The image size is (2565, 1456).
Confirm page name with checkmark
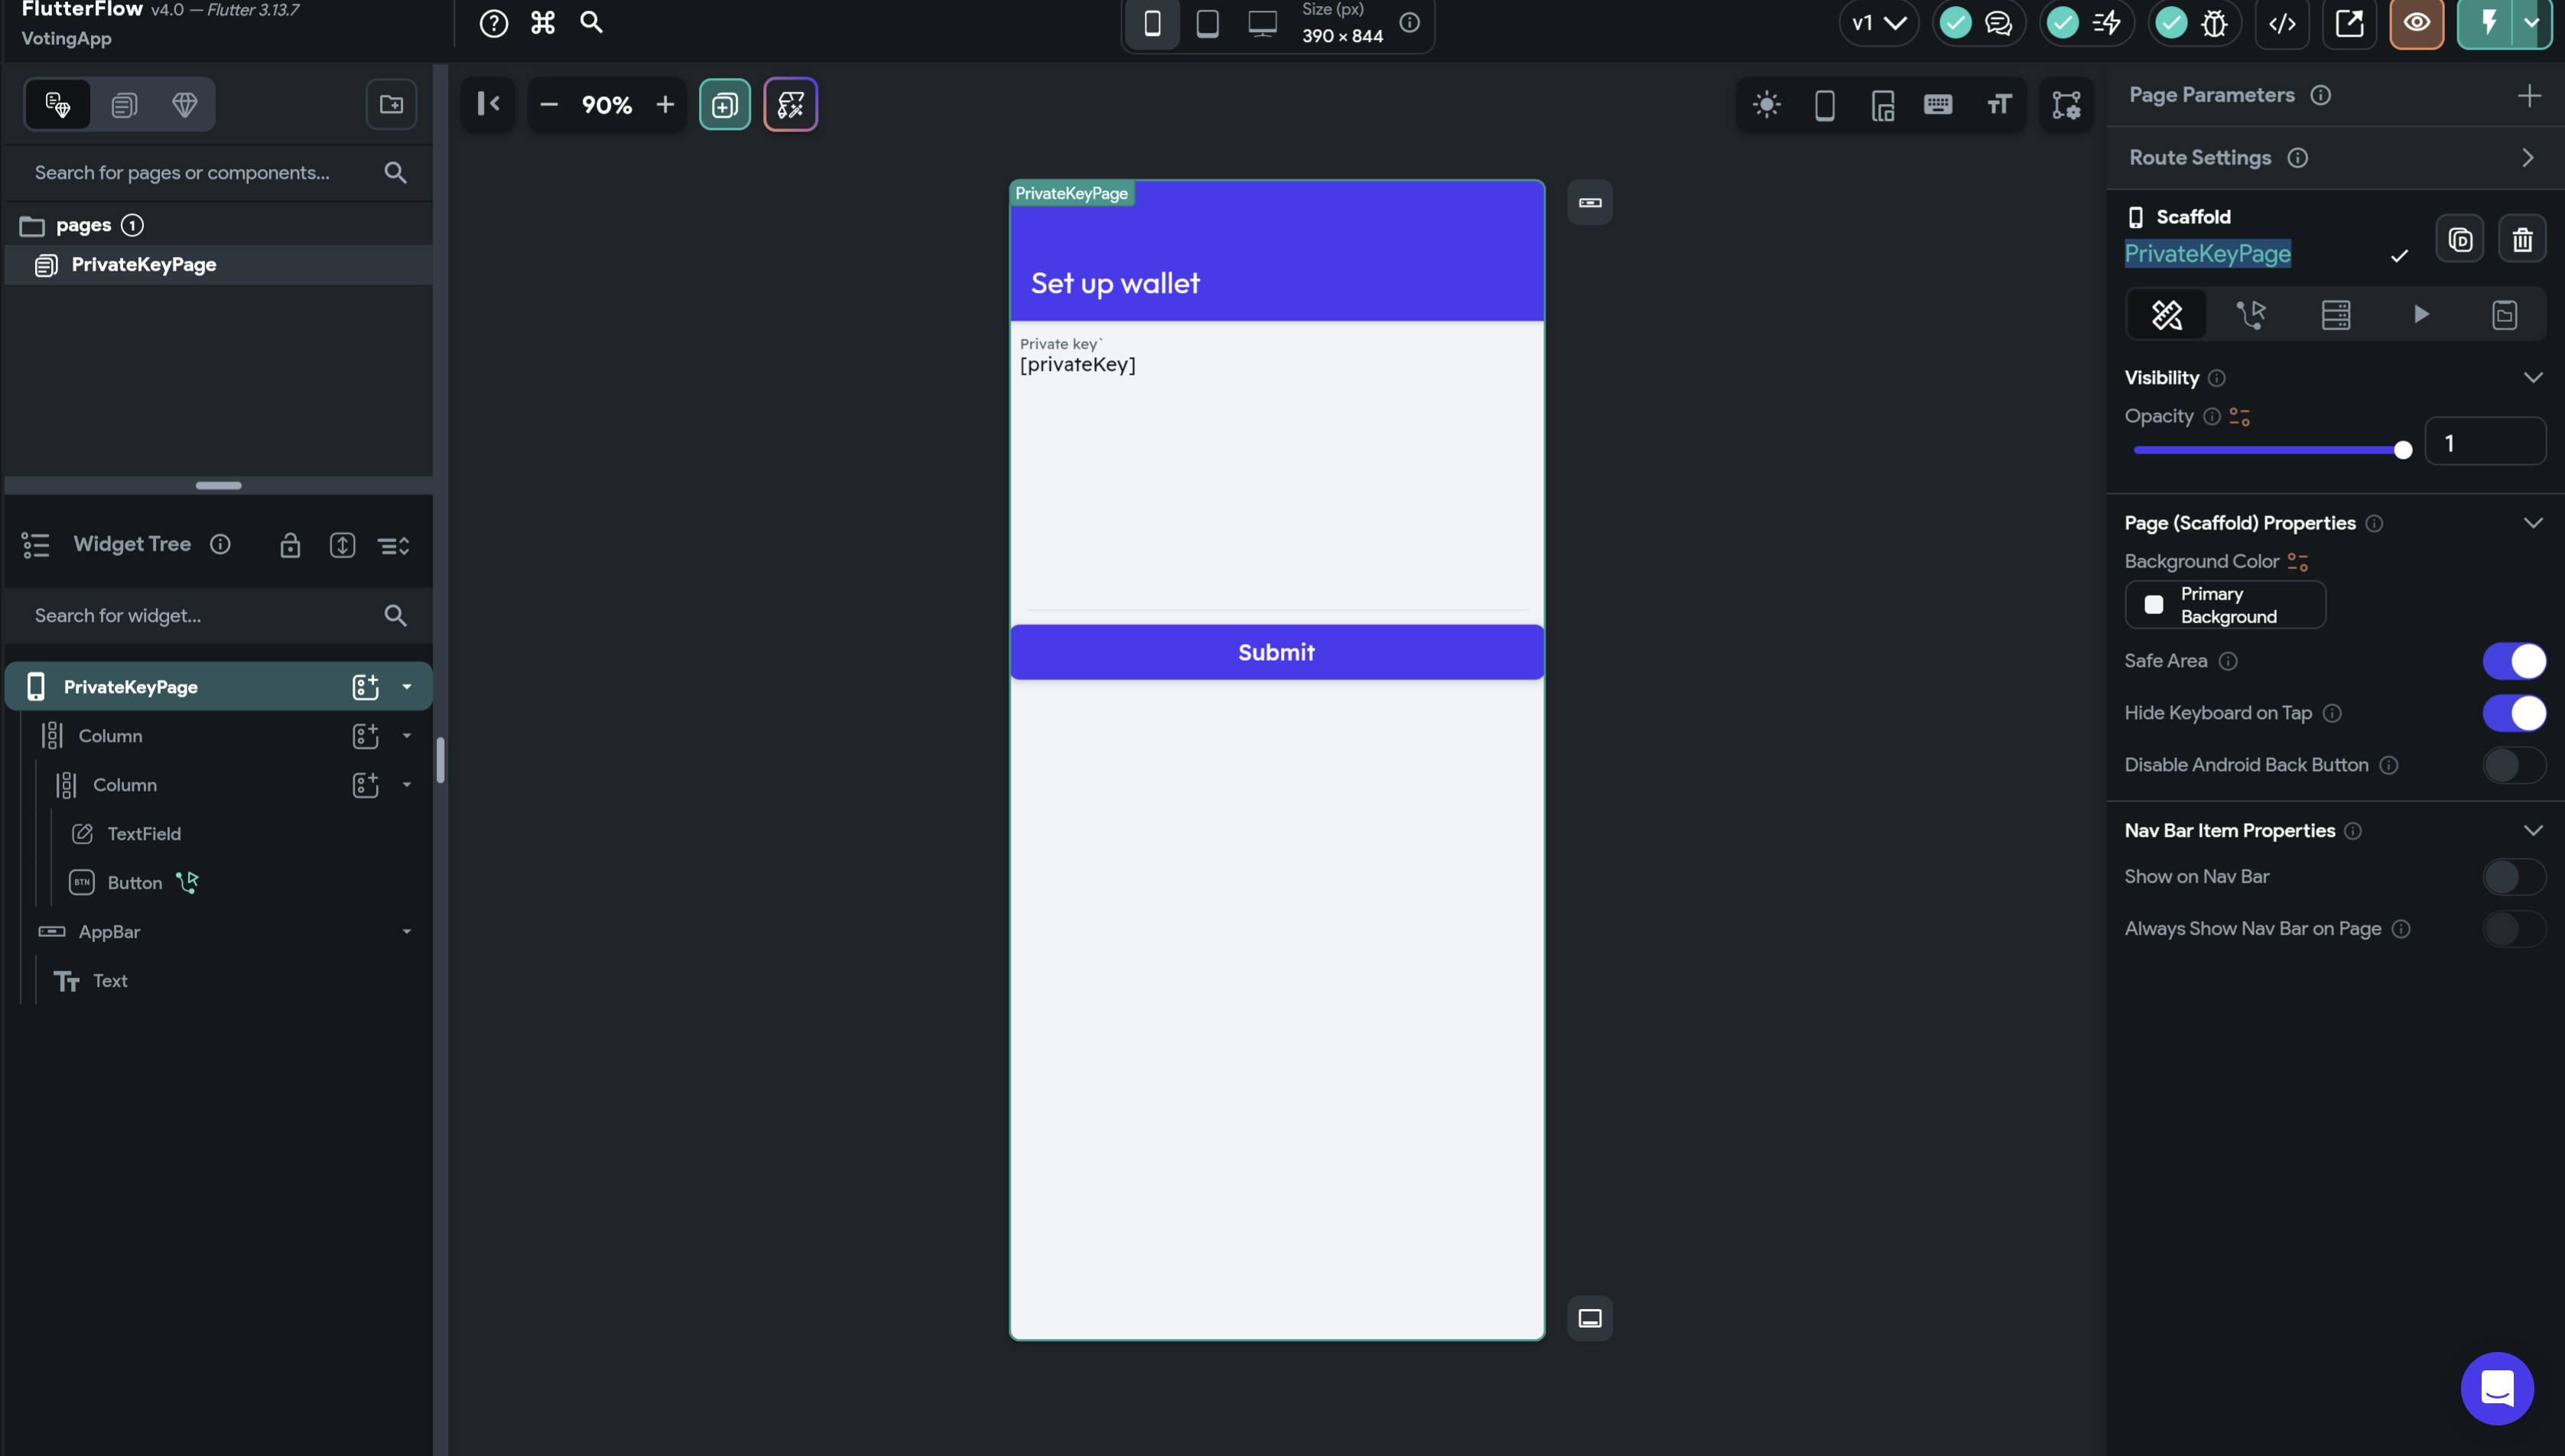(x=2399, y=256)
